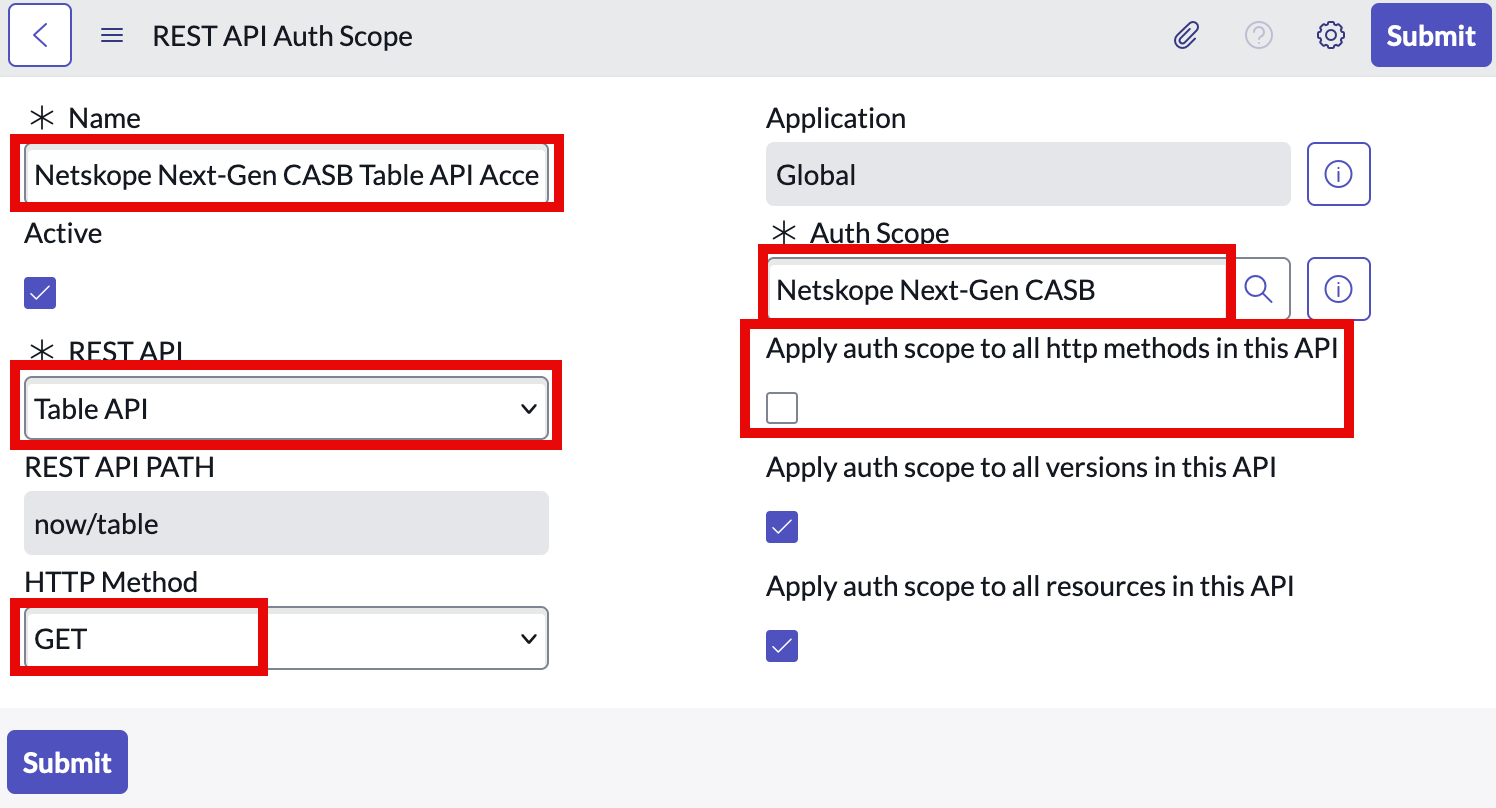
Task: Uncheck apply auth scope to all versions
Action: point(782,526)
